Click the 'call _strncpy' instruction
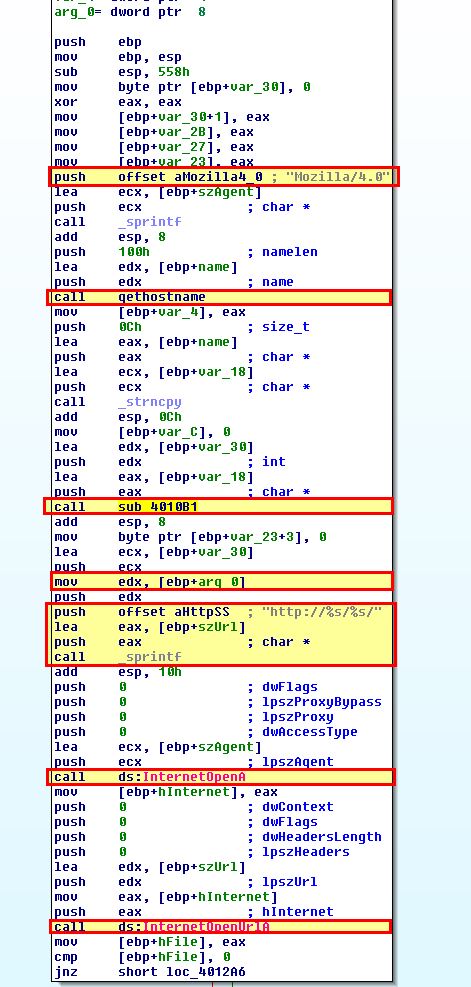 tap(118, 402)
